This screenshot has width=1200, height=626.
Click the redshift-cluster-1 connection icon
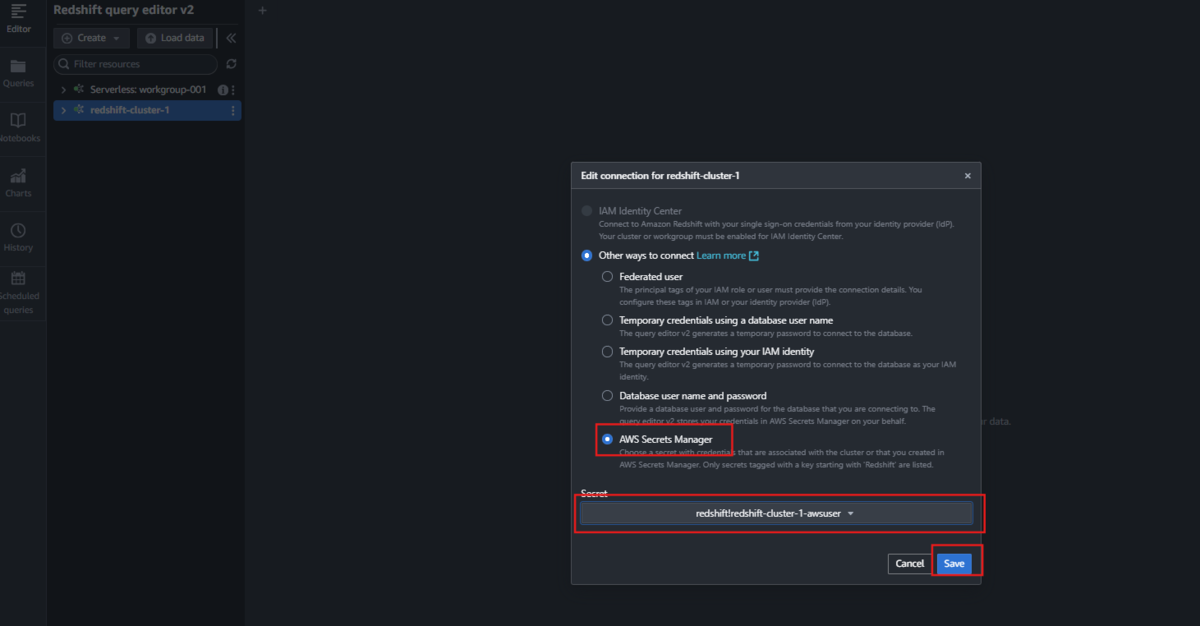coord(78,110)
